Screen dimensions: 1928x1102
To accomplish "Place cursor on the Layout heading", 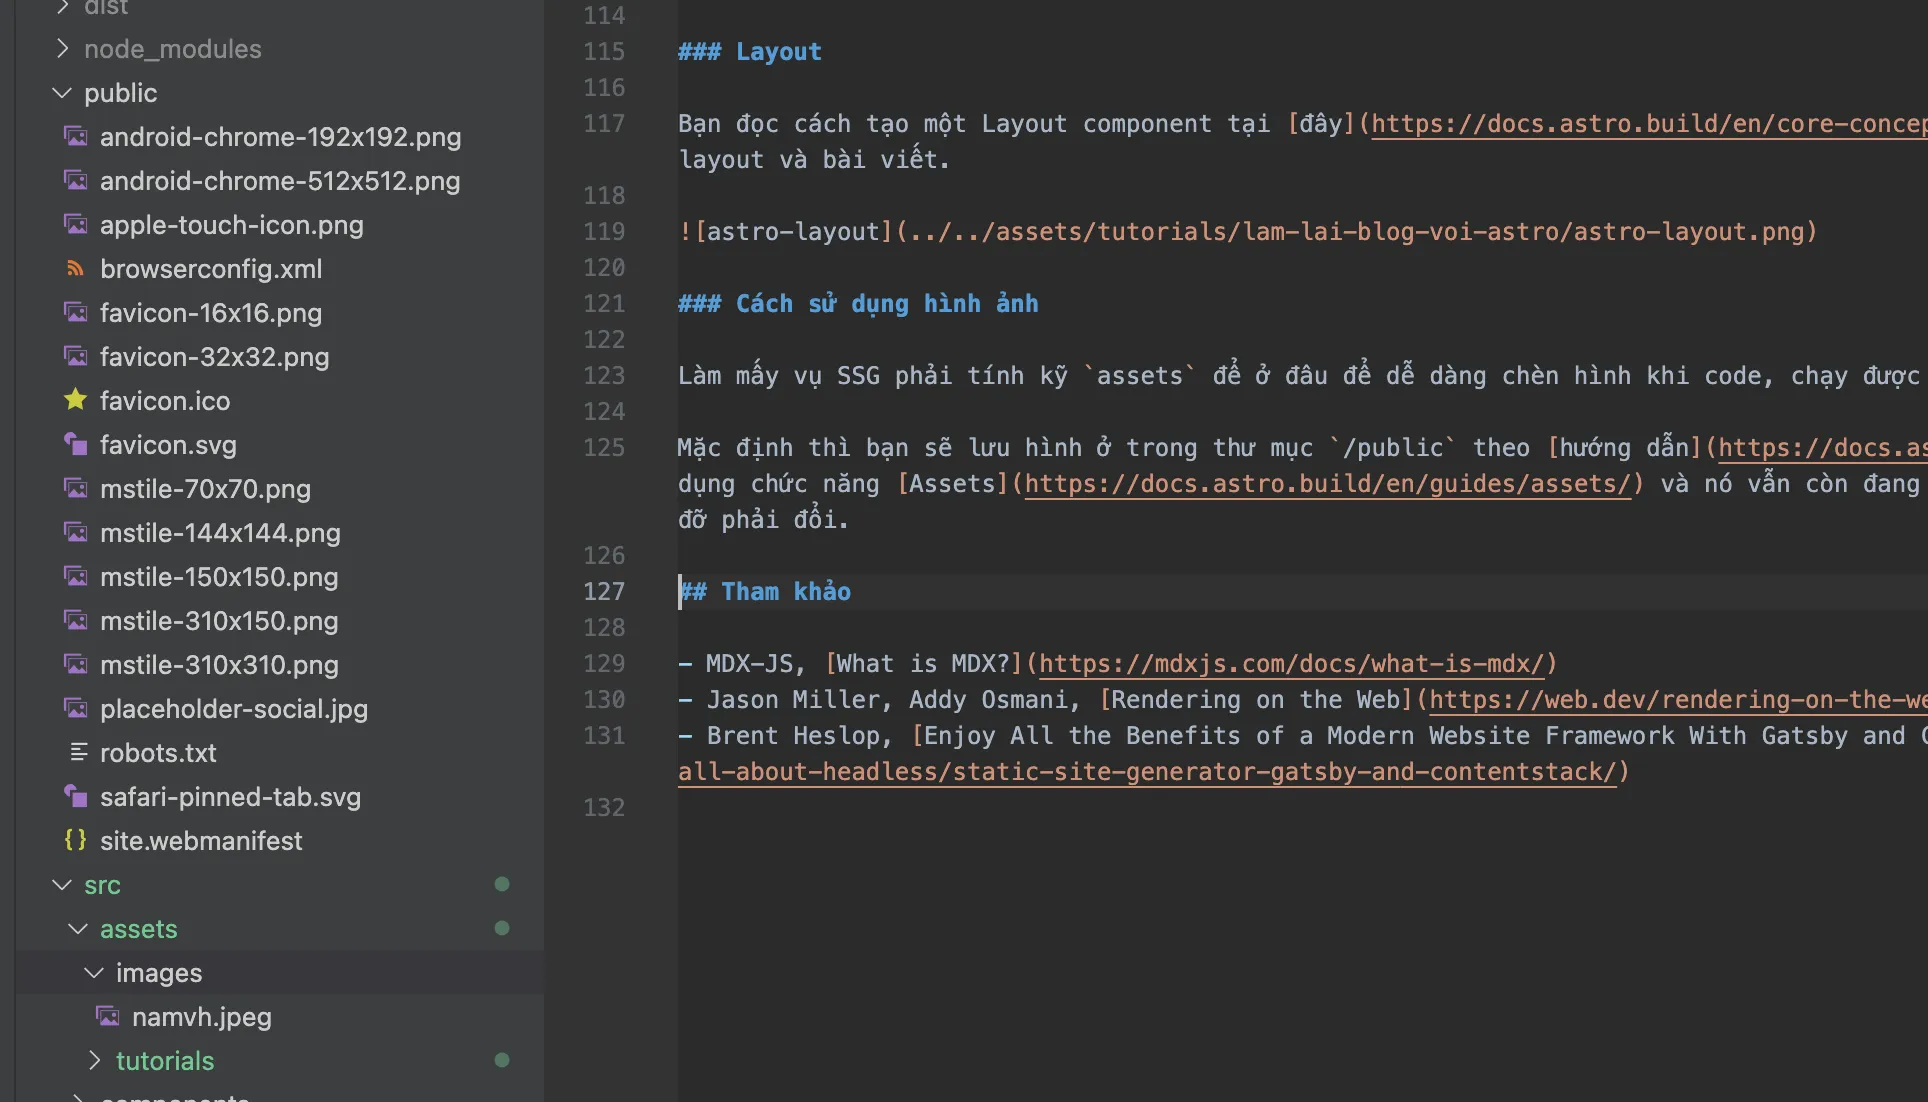I will (778, 52).
